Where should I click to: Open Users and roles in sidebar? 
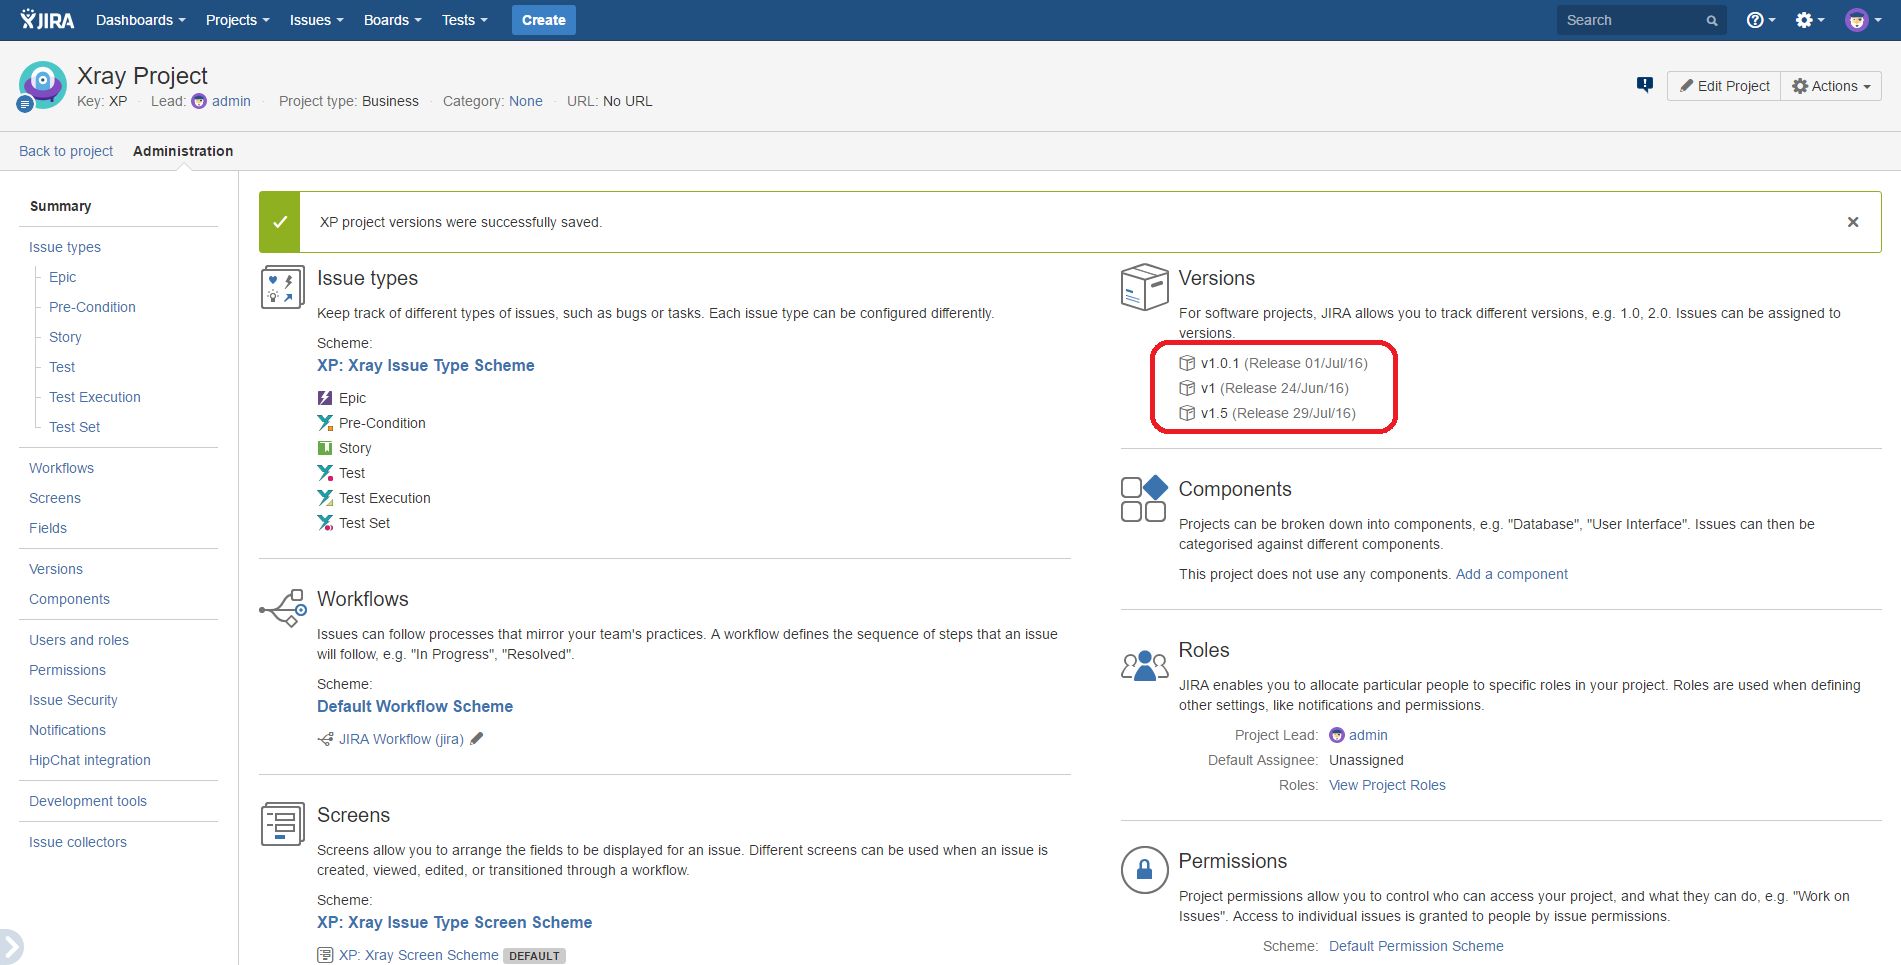(79, 640)
